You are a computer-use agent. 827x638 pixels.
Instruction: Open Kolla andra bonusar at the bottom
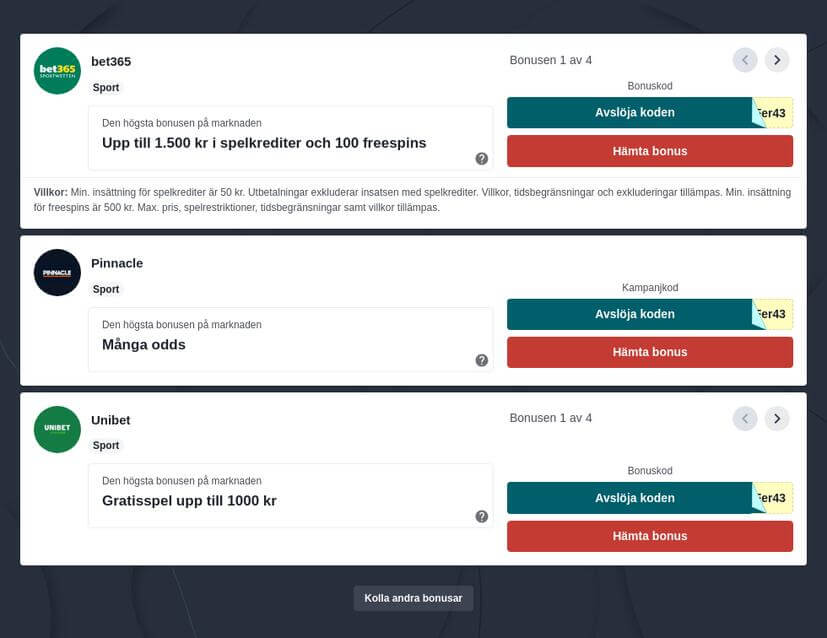tap(413, 598)
